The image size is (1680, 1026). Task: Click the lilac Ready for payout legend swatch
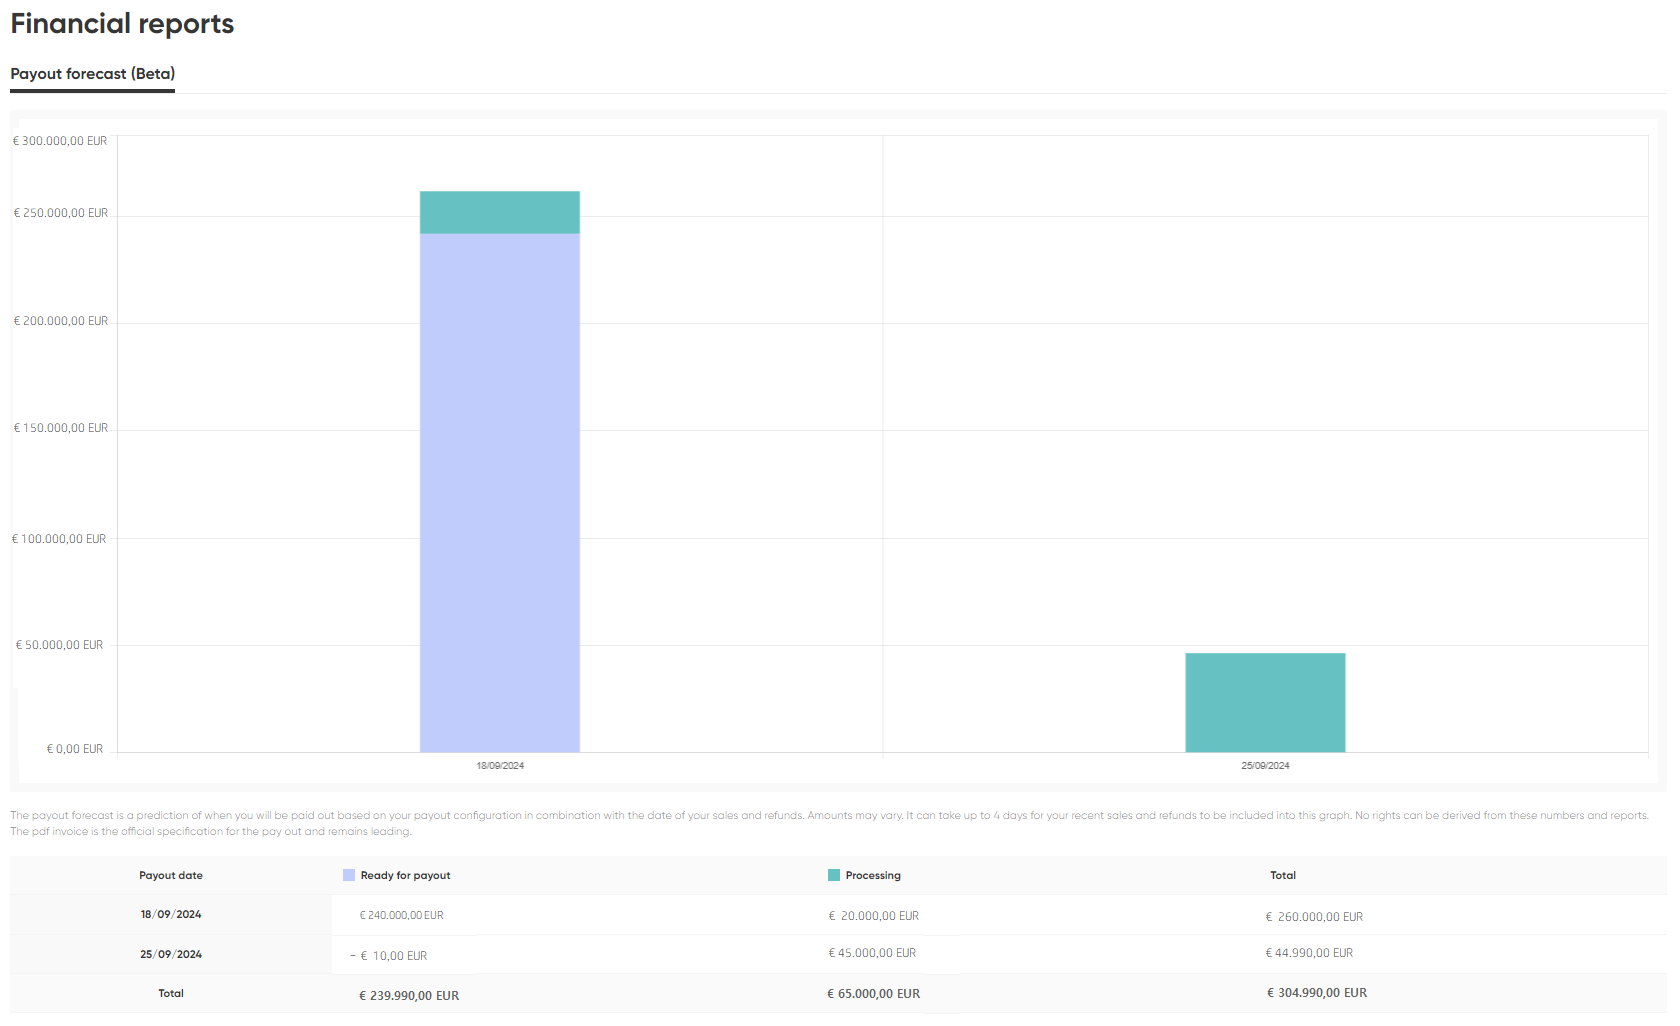coord(349,875)
